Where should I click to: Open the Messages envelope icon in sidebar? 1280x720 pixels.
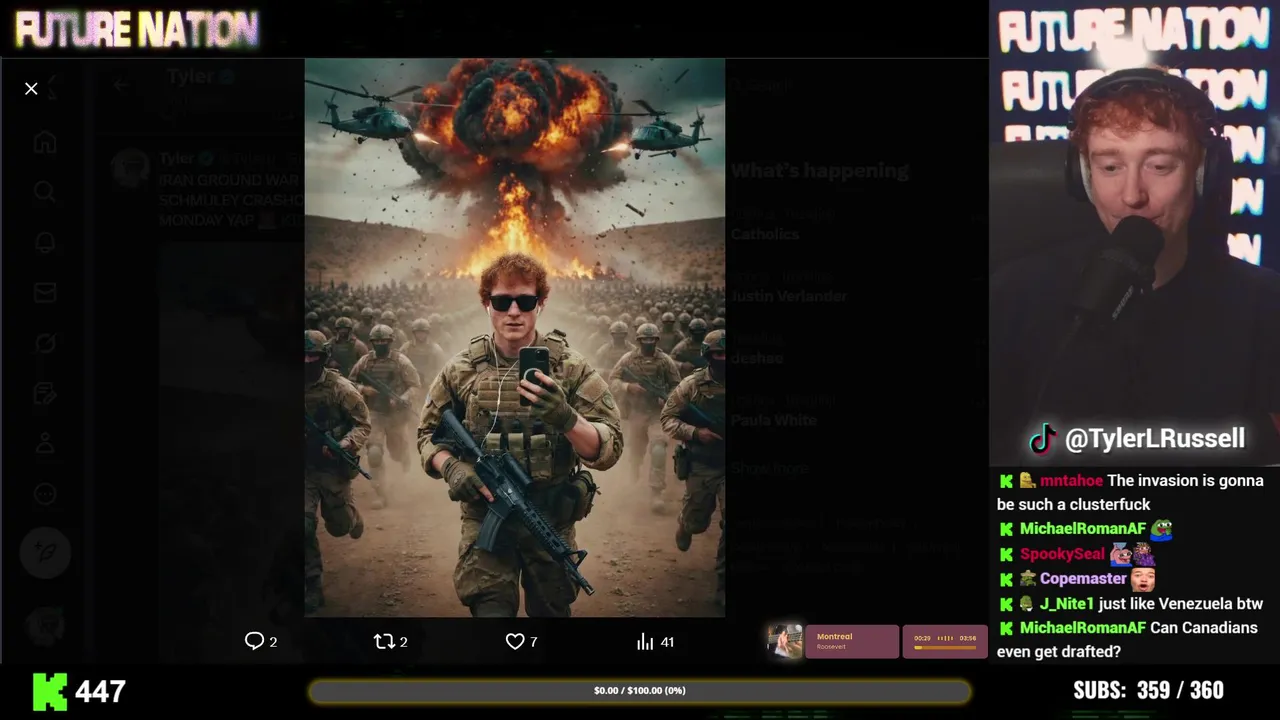coord(45,293)
